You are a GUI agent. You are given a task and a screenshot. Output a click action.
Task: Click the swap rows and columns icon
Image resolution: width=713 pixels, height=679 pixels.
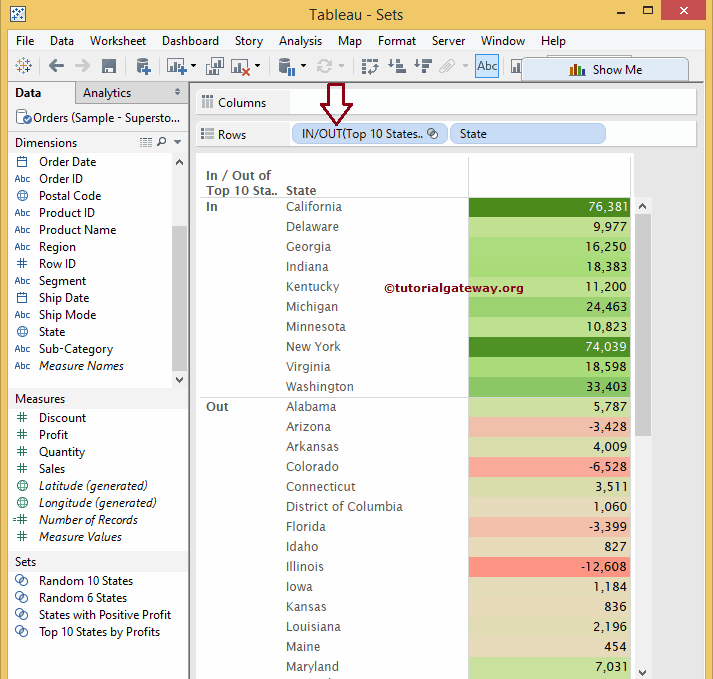pyautogui.click(x=370, y=67)
